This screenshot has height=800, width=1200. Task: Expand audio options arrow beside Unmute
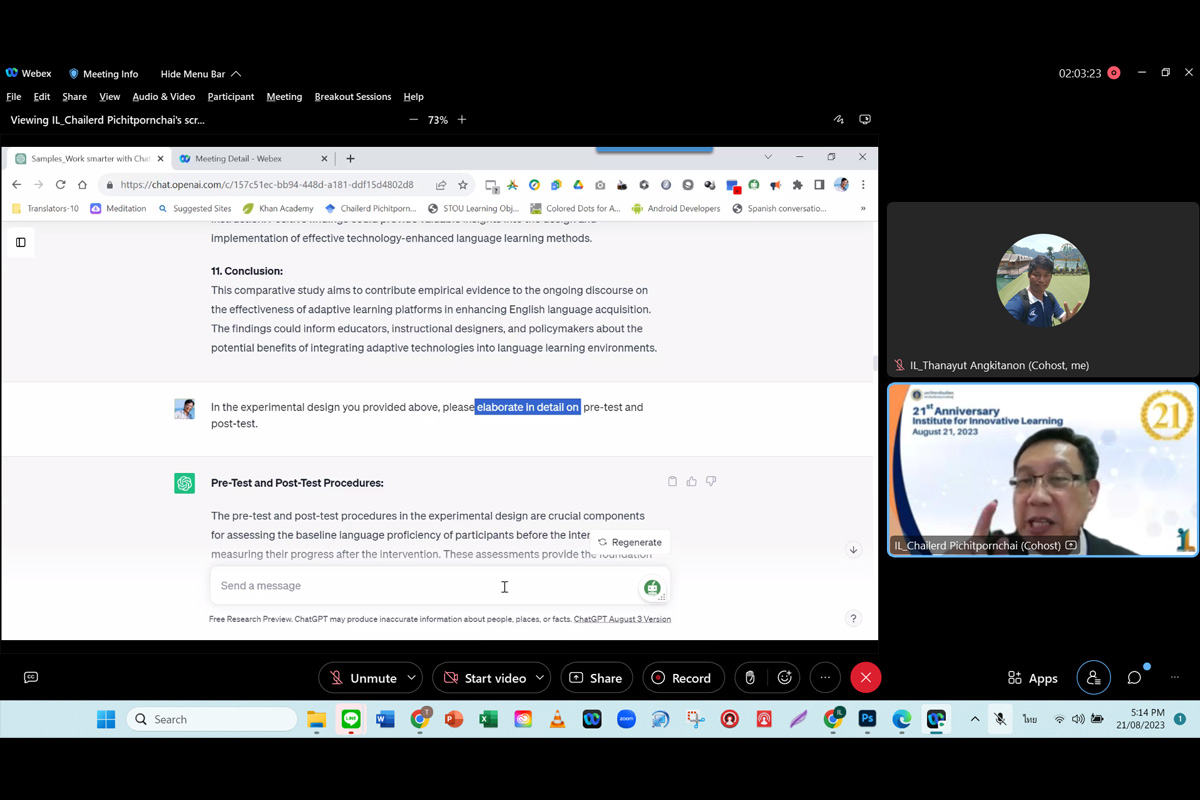pos(411,678)
